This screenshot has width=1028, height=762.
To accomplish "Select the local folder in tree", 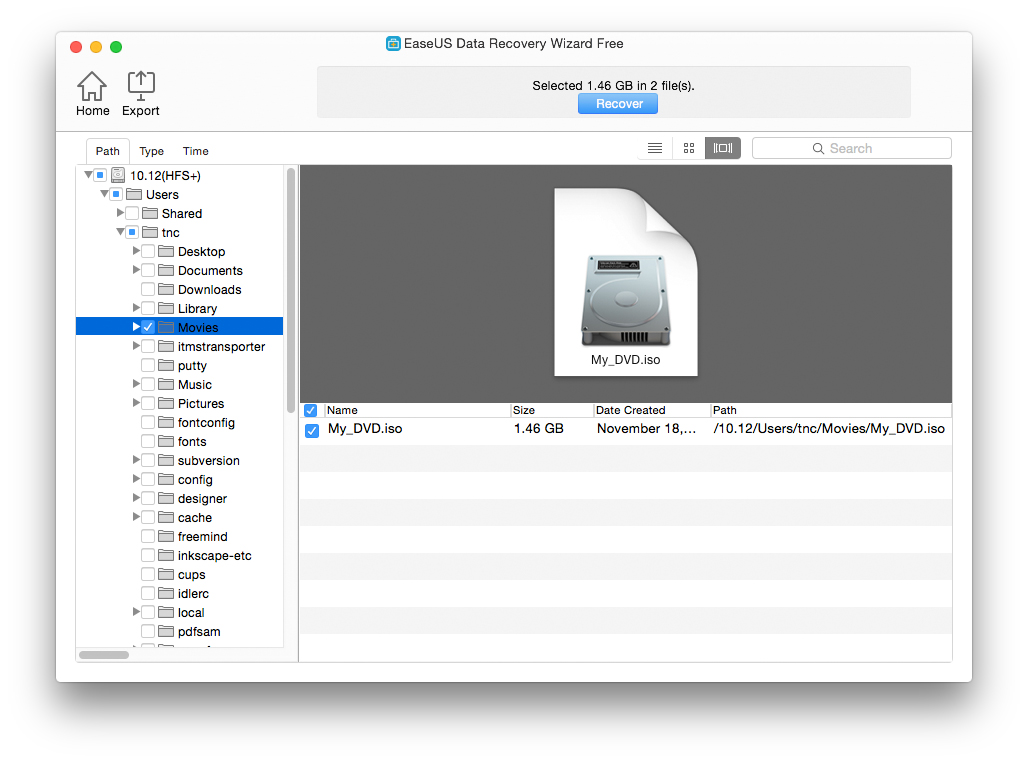I will [191, 612].
